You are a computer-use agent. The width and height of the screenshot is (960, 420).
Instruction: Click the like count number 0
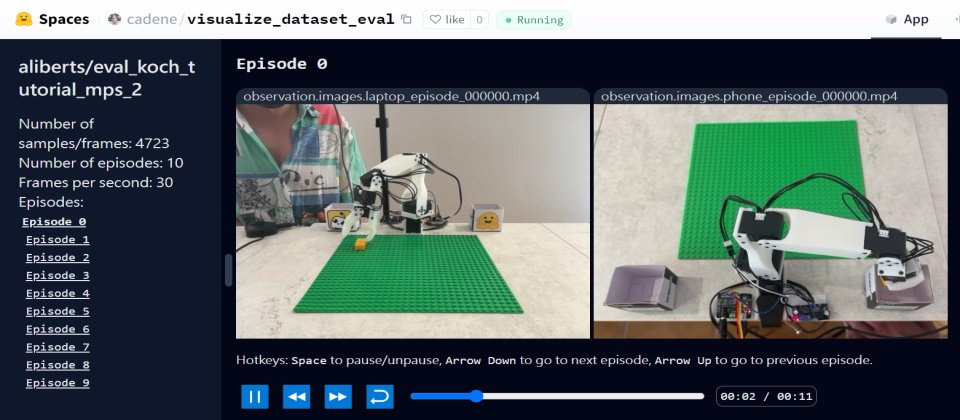(x=479, y=20)
